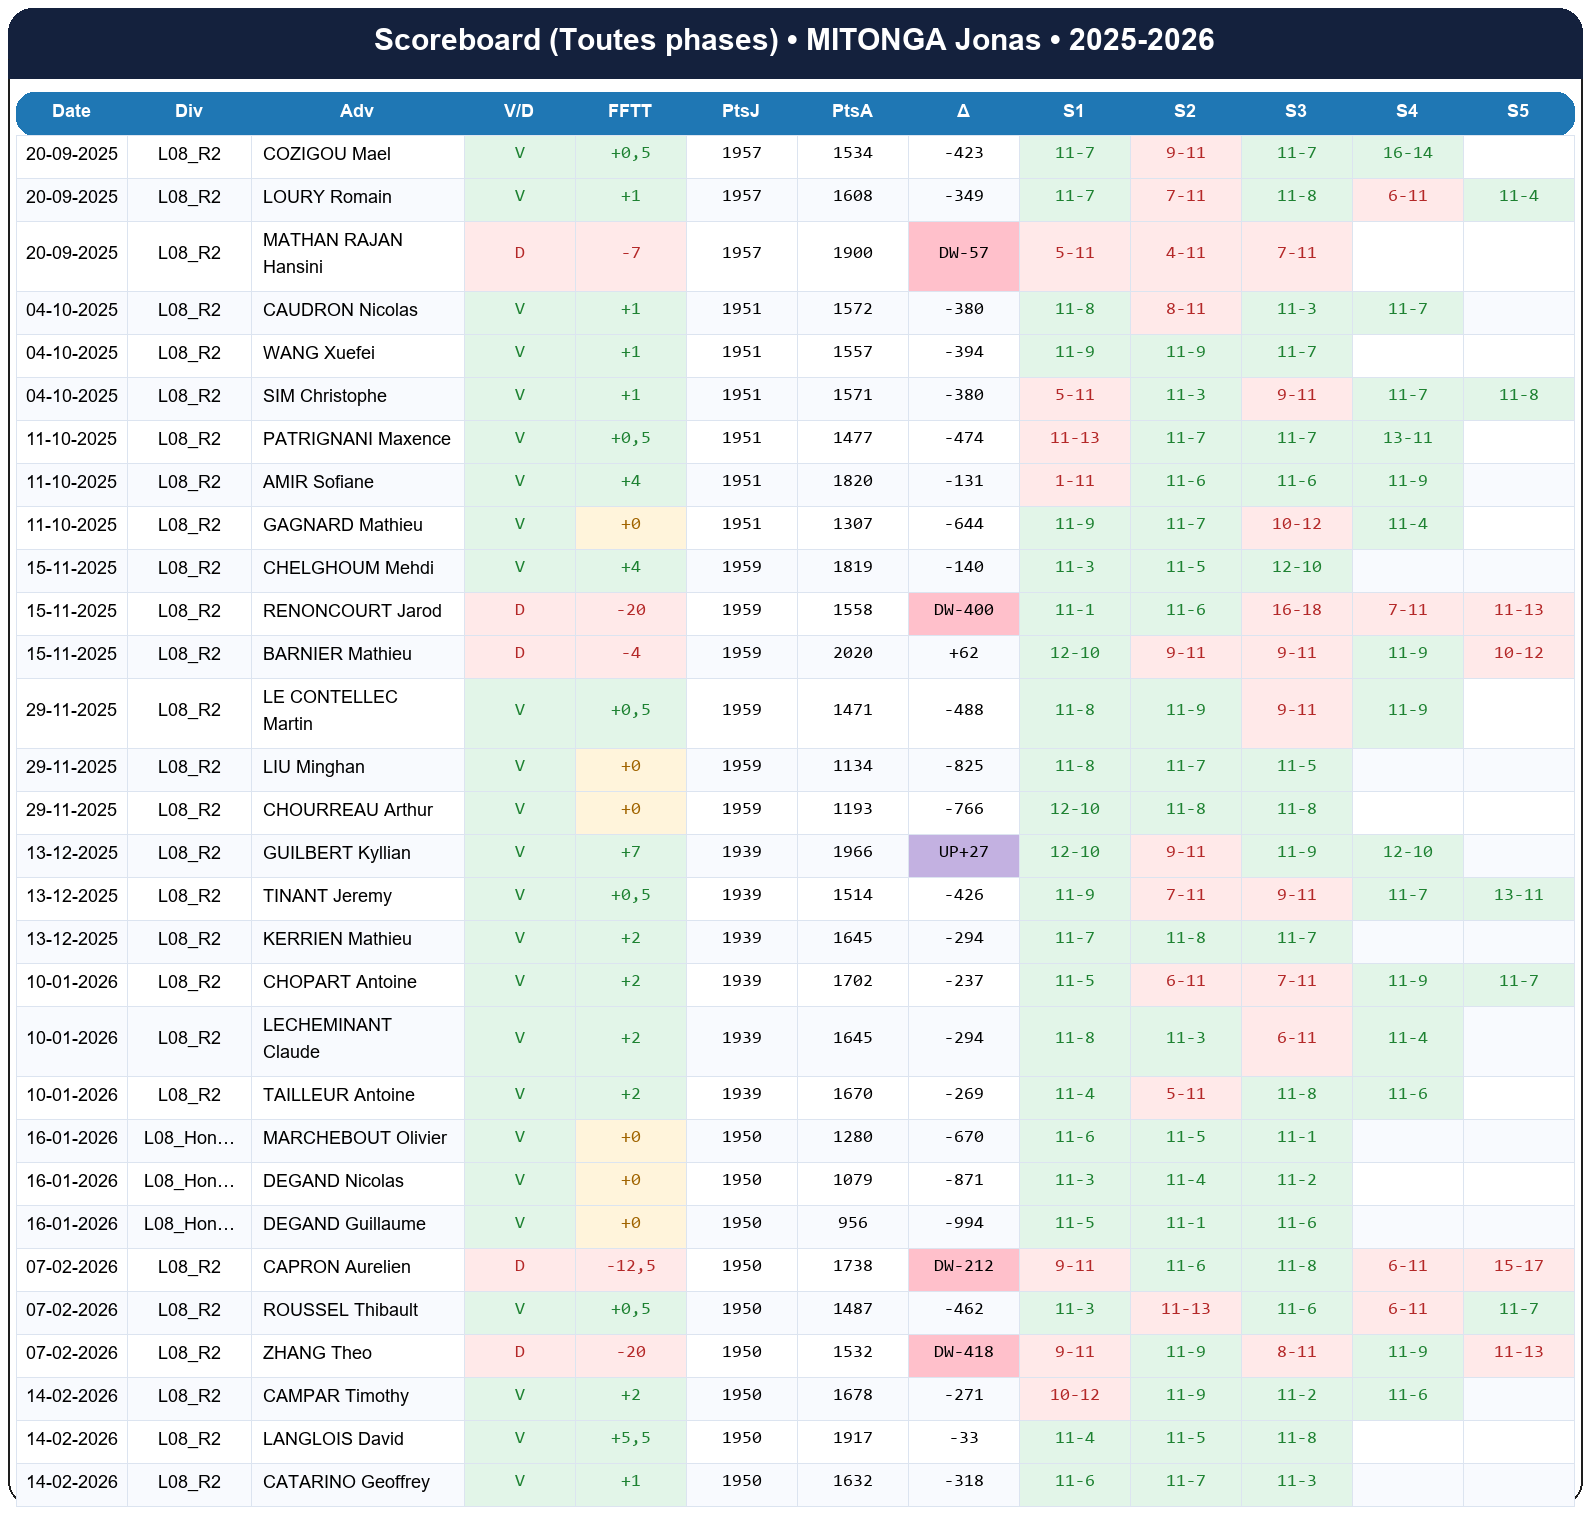Screen dimensions: 1590x1513
Task: Click the Date column header
Action: pyautogui.click(x=71, y=111)
